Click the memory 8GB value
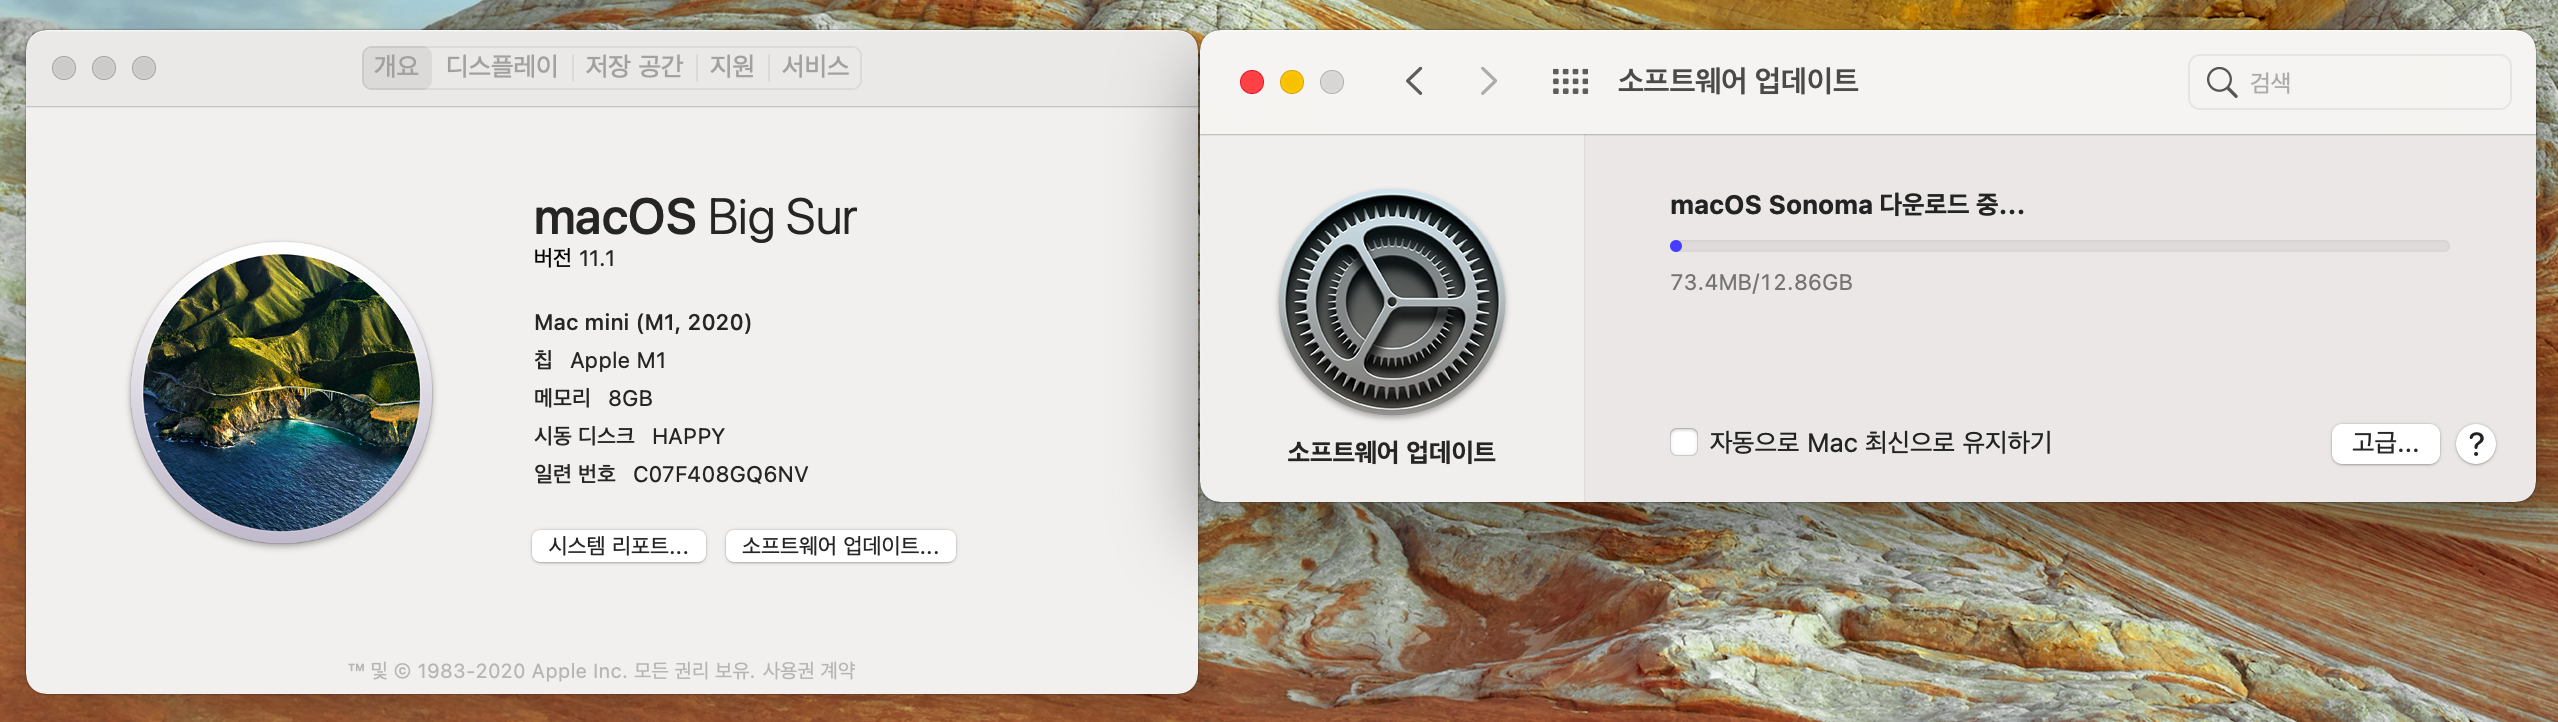The width and height of the screenshot is (2558, 722). pos(630,398)
